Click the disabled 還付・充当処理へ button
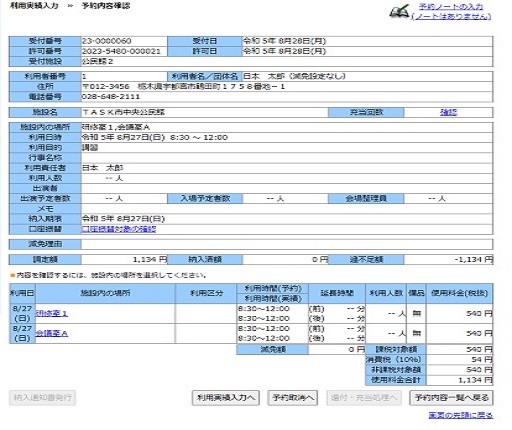Screen dimensions: 512x430 (364, 398)
